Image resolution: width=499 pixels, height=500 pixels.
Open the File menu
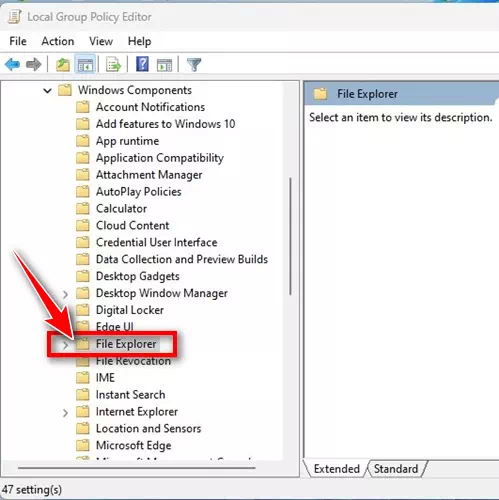(x=18, y=41)
